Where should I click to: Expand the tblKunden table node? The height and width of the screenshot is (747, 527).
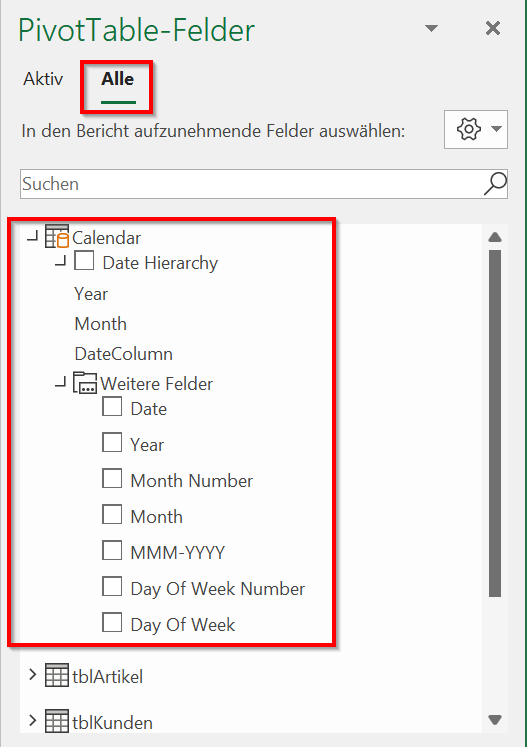click(32, 720)
